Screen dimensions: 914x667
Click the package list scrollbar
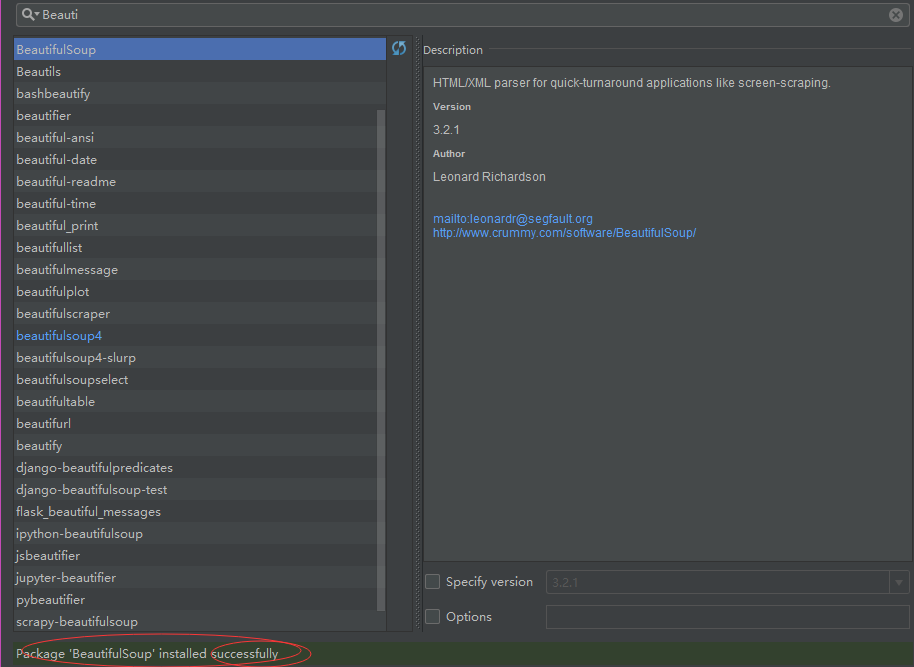tap(381, 360)
